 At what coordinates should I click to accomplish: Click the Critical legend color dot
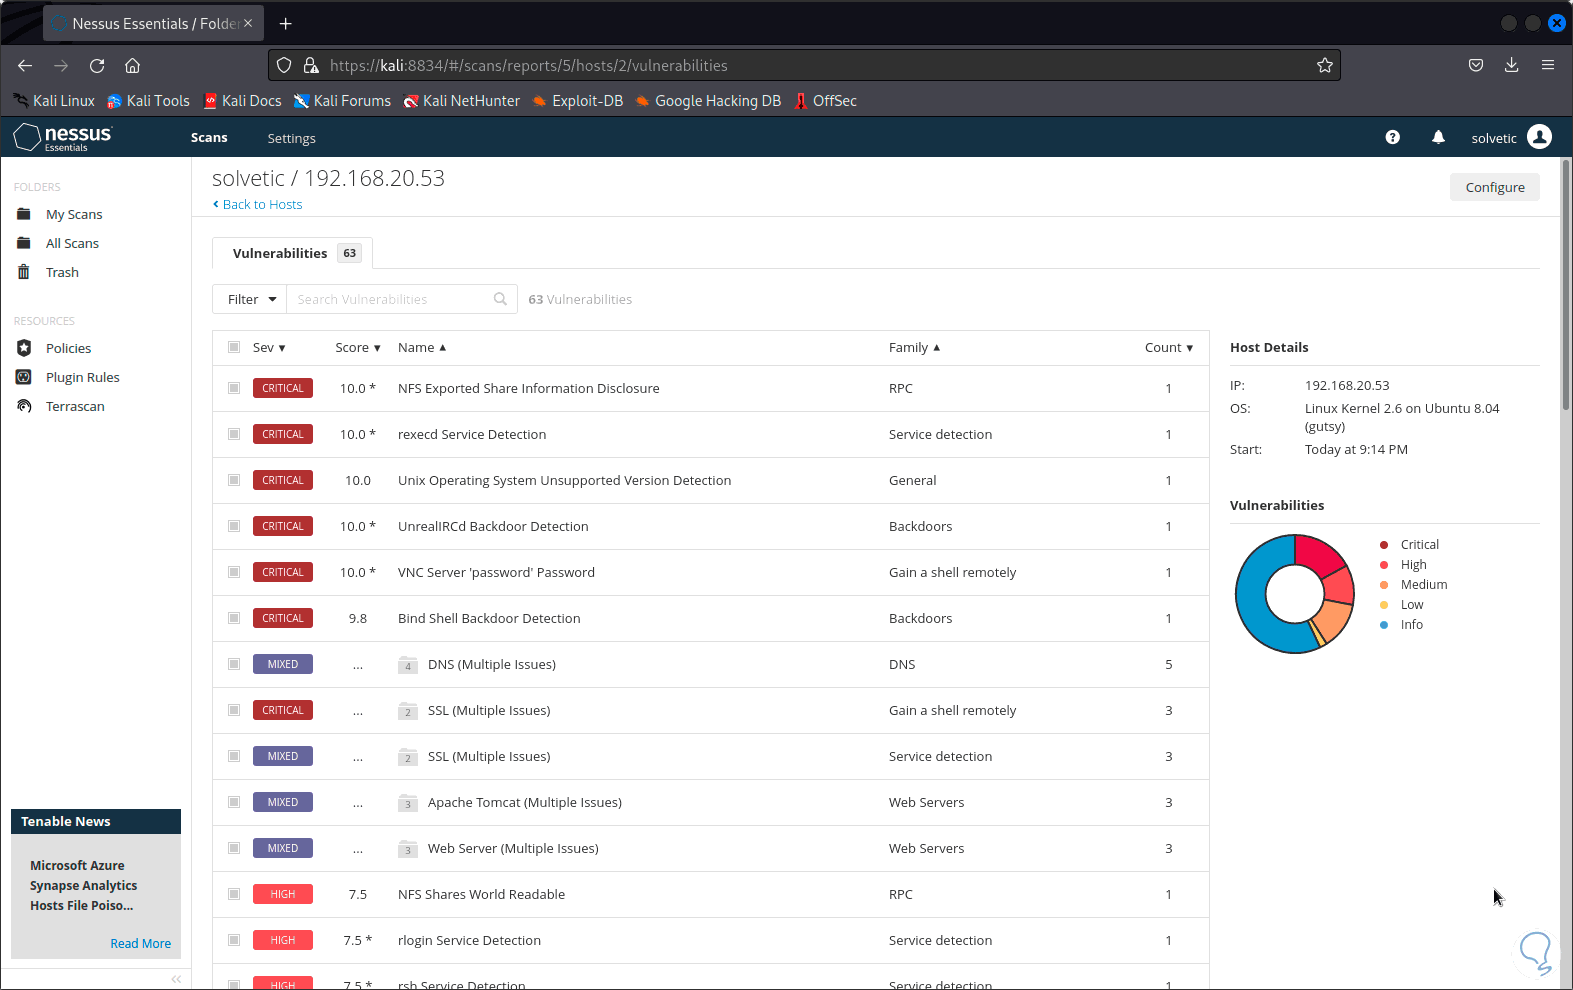tap(1384, 545)
